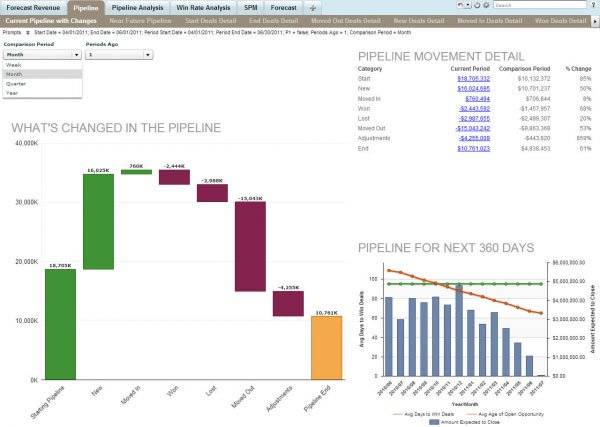
Task: Open the Periods Ago dropdown
Action: (120, 55)
